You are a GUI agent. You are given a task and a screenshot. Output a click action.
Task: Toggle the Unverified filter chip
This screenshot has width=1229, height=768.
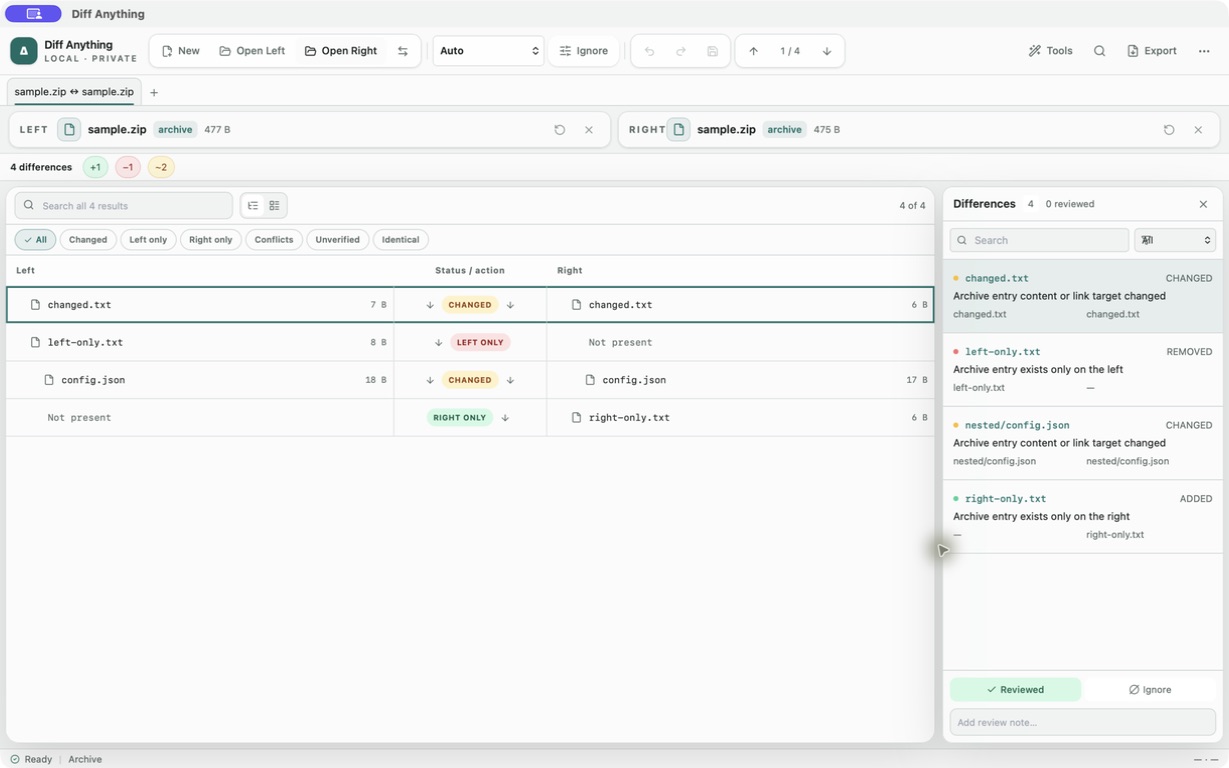pyautogui.click(x=338, y=240)
